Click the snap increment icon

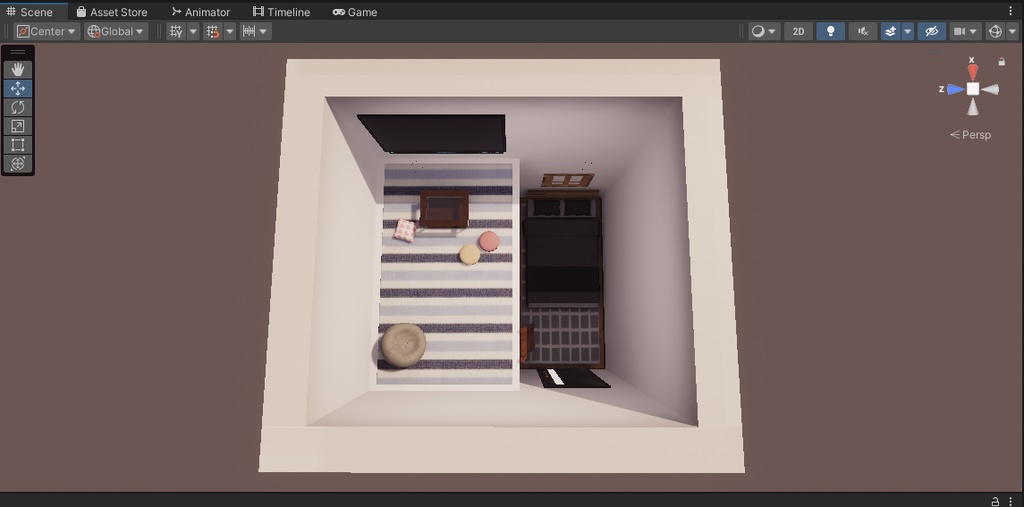tap(248, 31)
